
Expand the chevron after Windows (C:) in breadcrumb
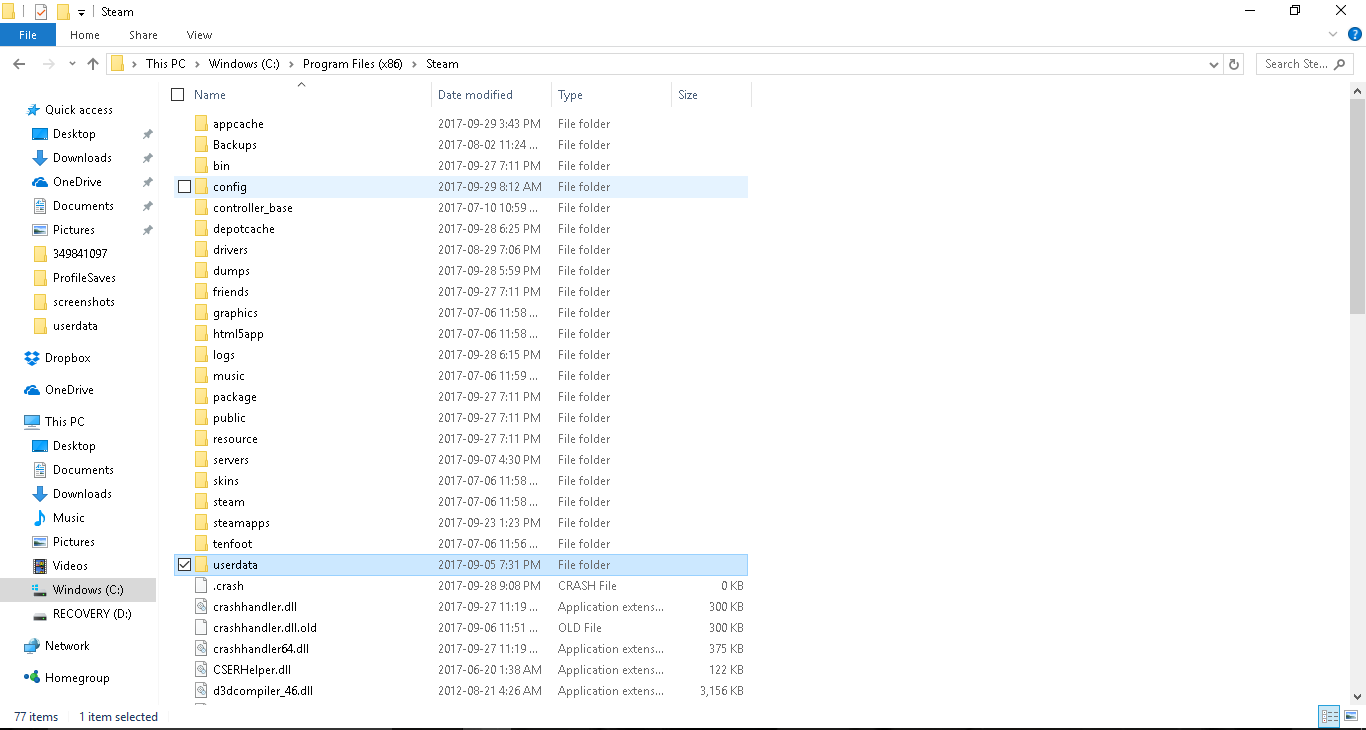pyautogui.click(x=291, y=64)
